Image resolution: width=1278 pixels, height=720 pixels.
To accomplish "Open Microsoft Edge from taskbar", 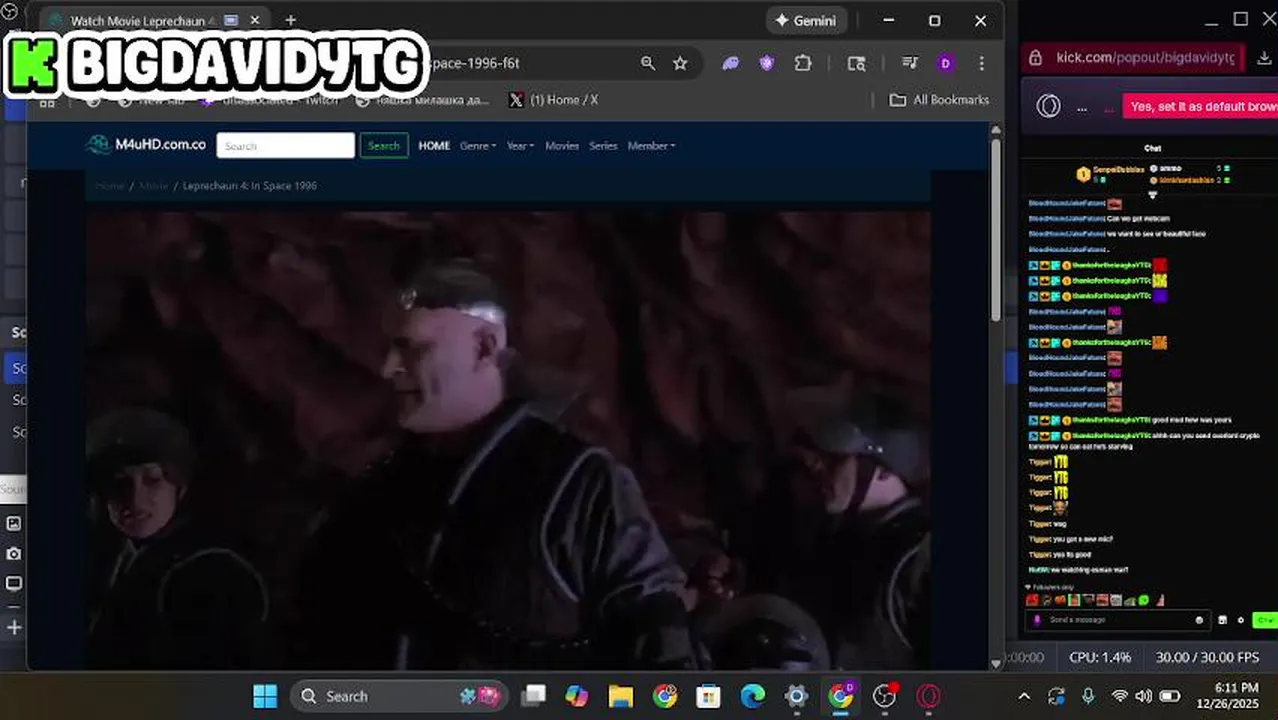I will coord(752,696).
